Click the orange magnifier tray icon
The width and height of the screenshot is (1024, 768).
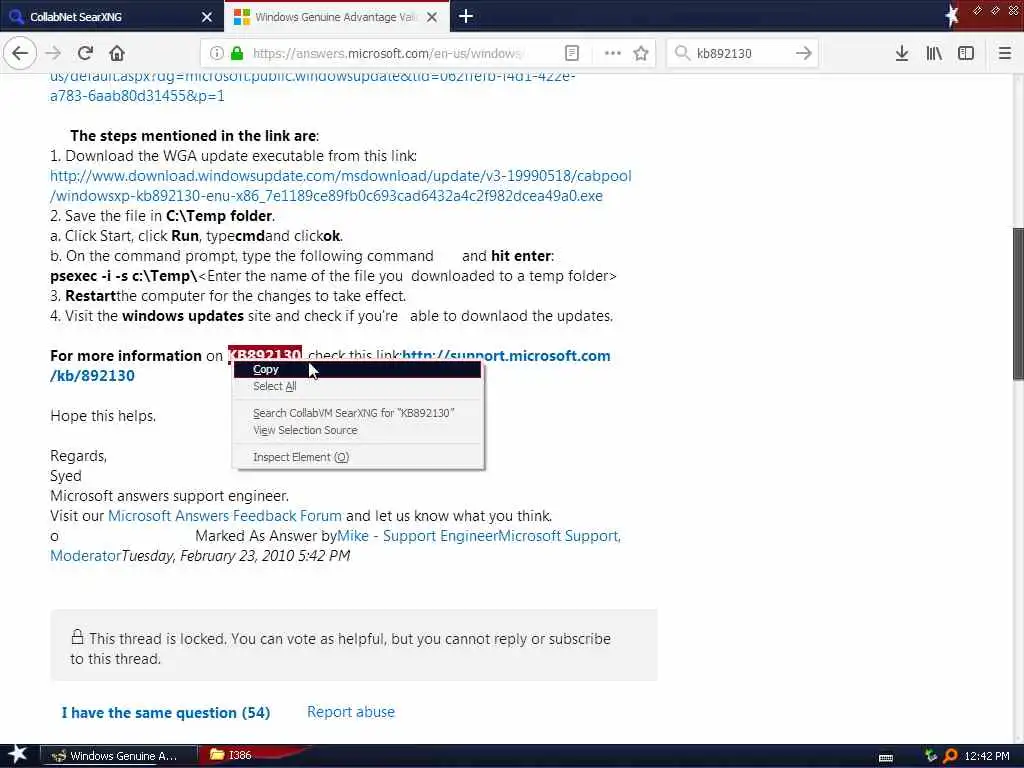coord(950,756)
